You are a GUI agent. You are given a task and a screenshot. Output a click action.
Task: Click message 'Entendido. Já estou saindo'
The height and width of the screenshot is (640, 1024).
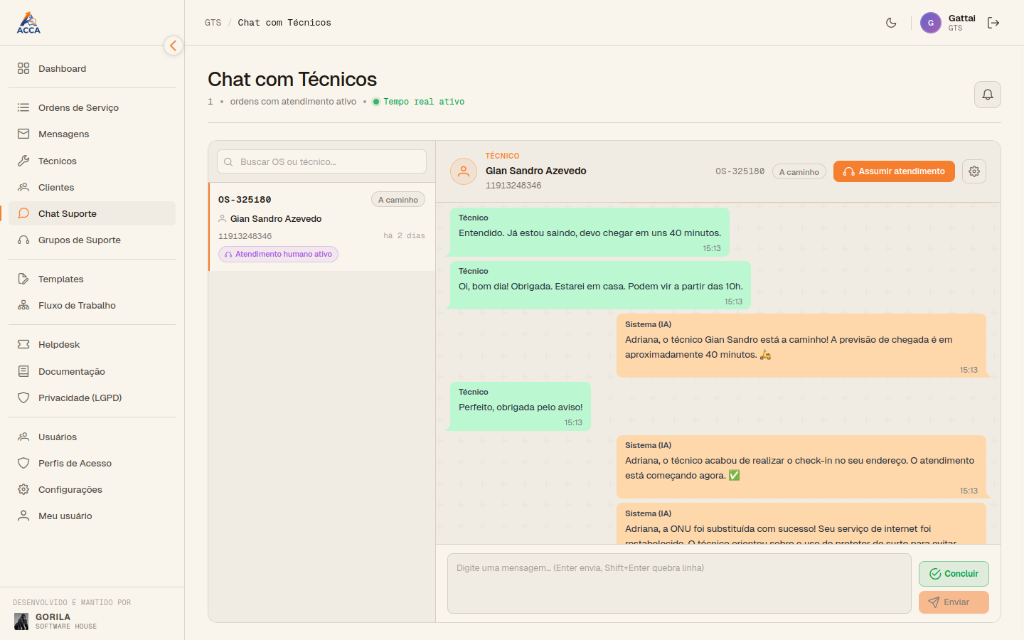pyautogui.click(x=589, y=232)
